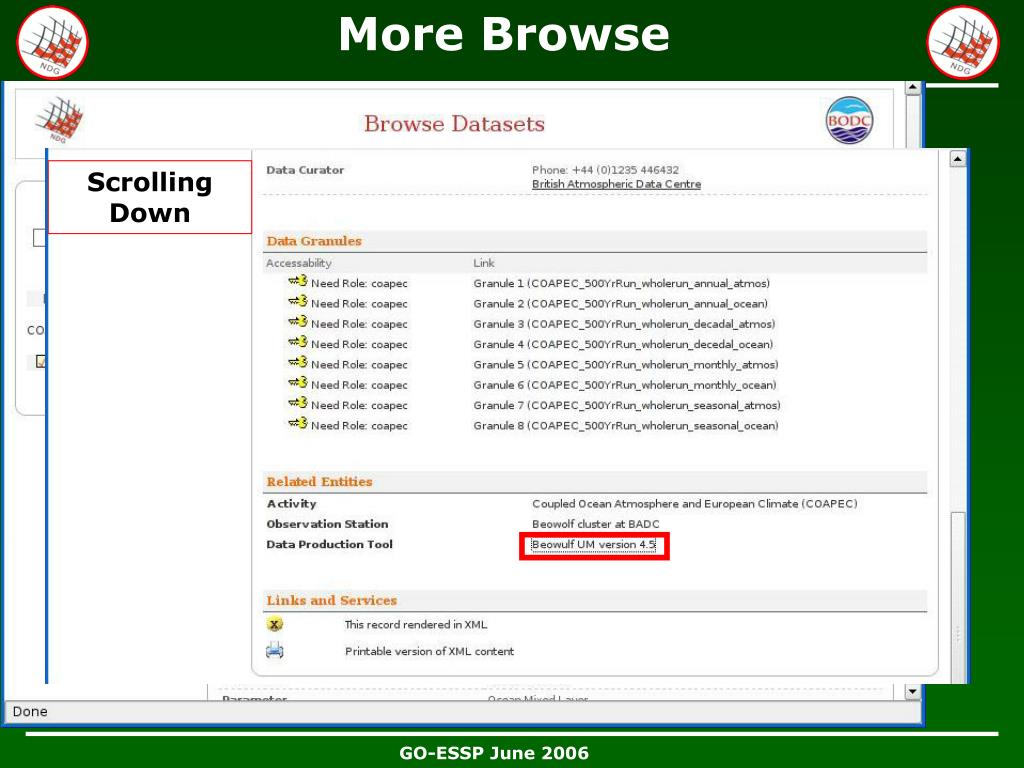This screenshot has height=768, width=1024.
Task: Click the Related Entities section header
Action: pyautogui.click(x=319, y=481)
